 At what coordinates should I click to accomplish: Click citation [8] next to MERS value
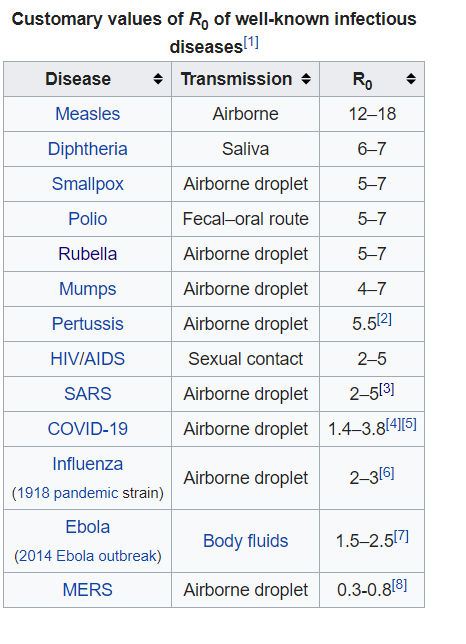coord(399,585)
